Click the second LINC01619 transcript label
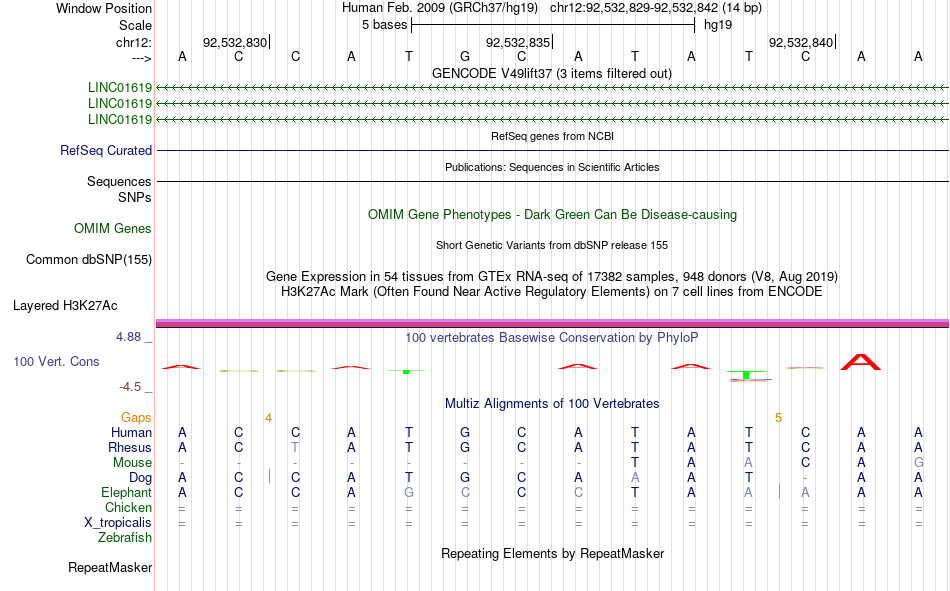The image size is (950, 591). point(120,104)
